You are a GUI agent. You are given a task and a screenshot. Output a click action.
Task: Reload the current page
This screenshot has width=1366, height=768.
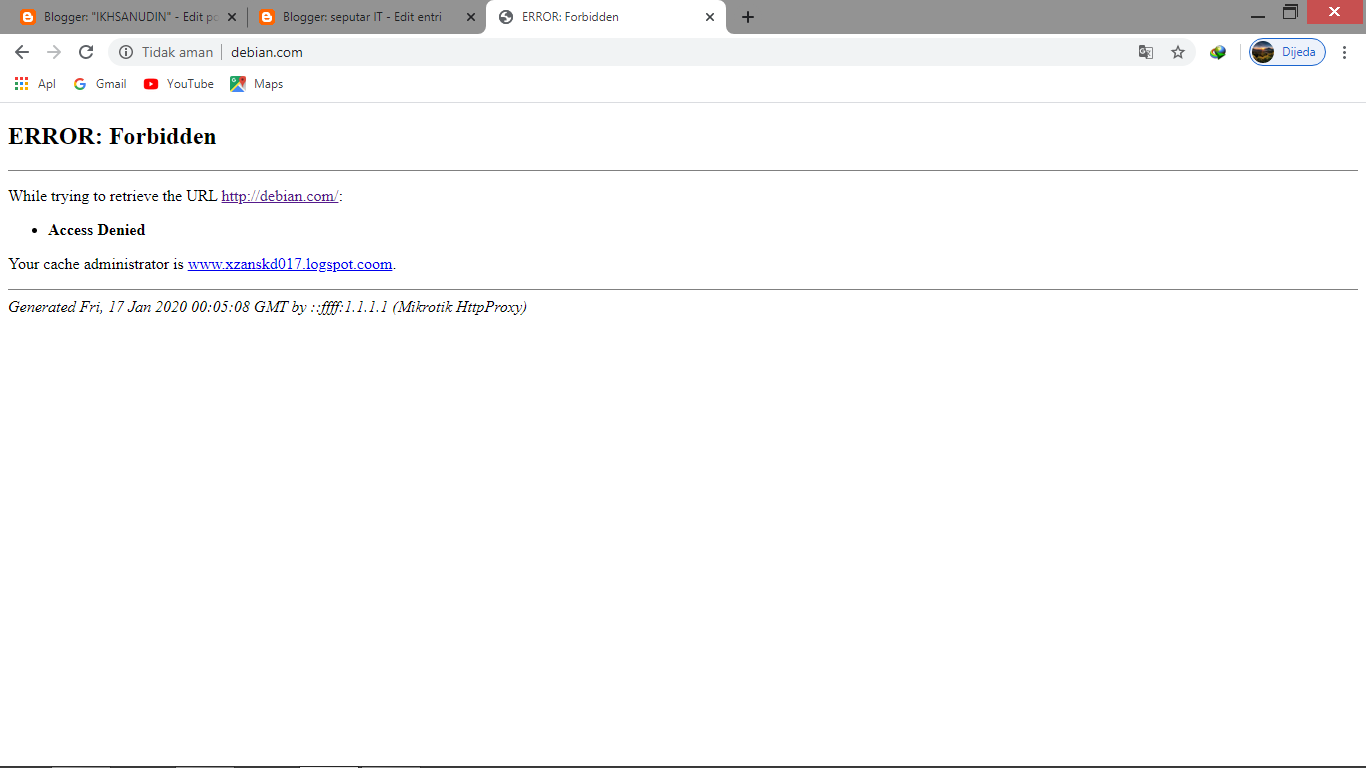coord(86,52)
